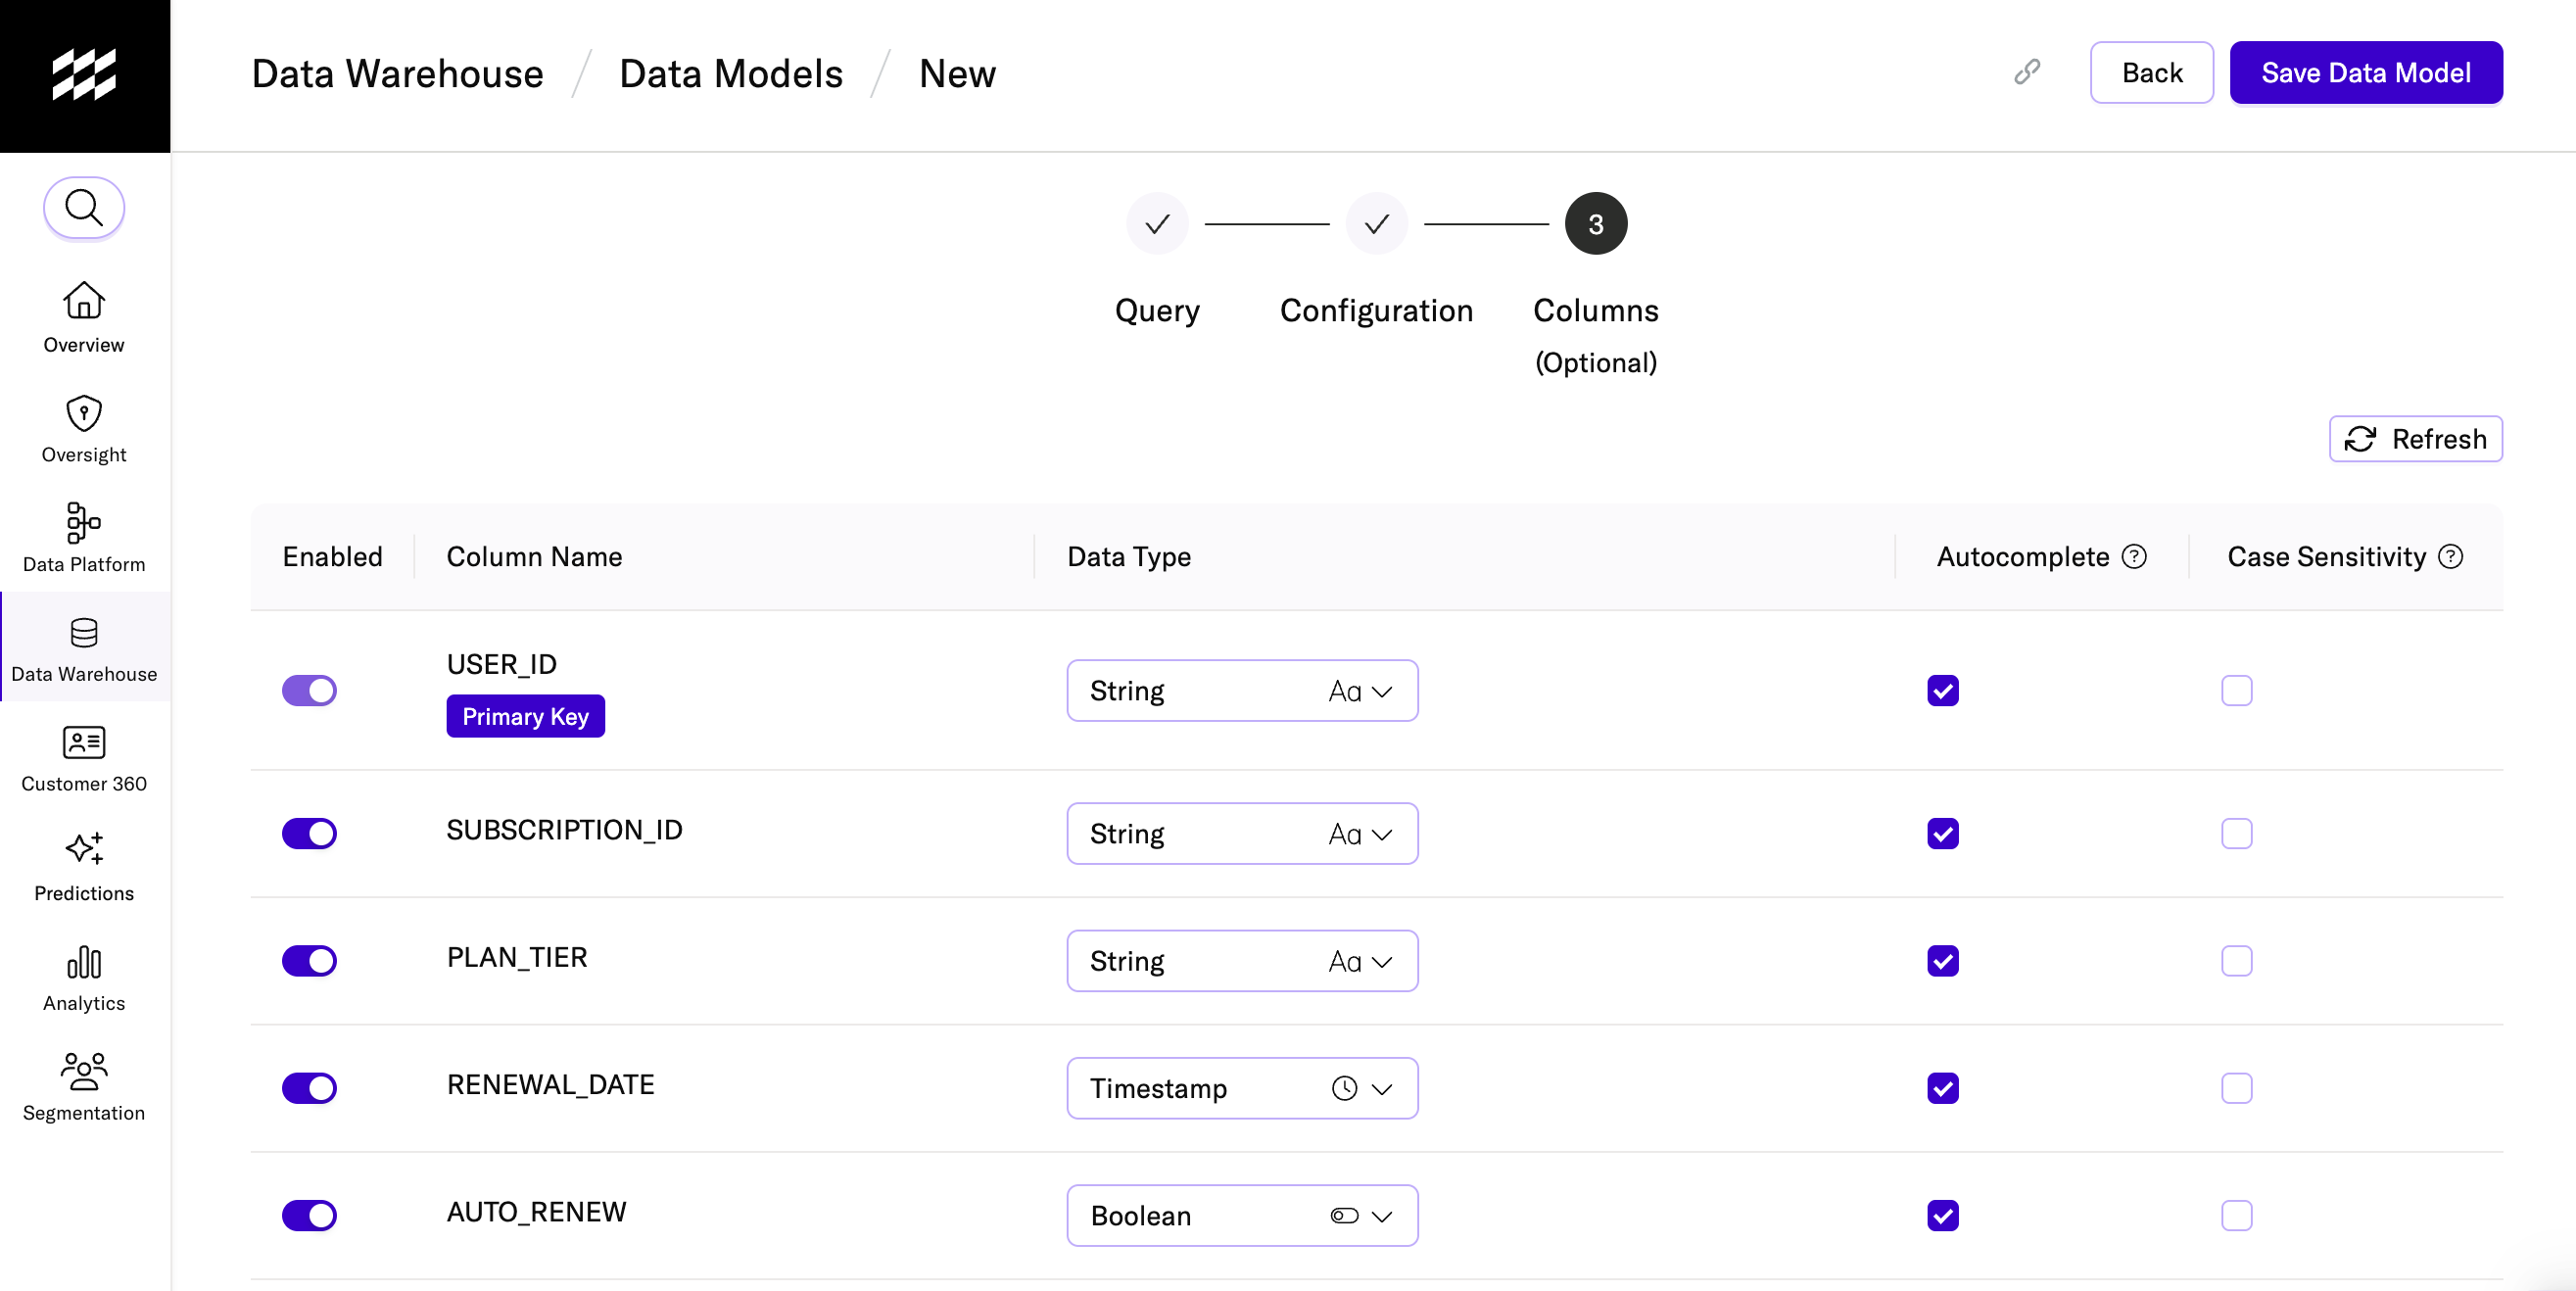
Task: Open the search magnifier in sidebar
Action: 84,208
